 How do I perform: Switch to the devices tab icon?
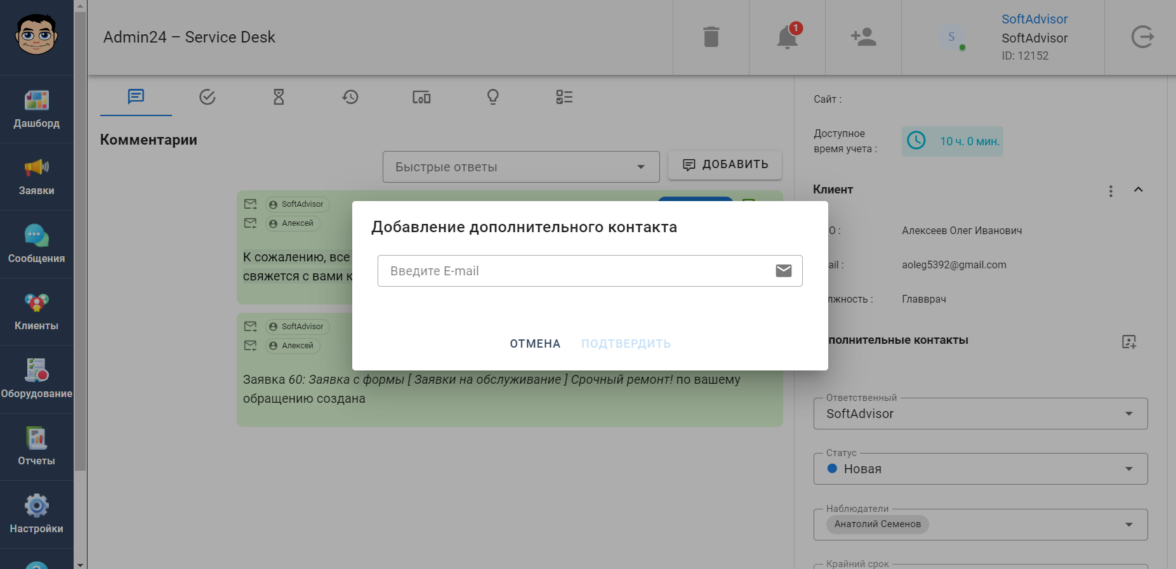[422, 97]
